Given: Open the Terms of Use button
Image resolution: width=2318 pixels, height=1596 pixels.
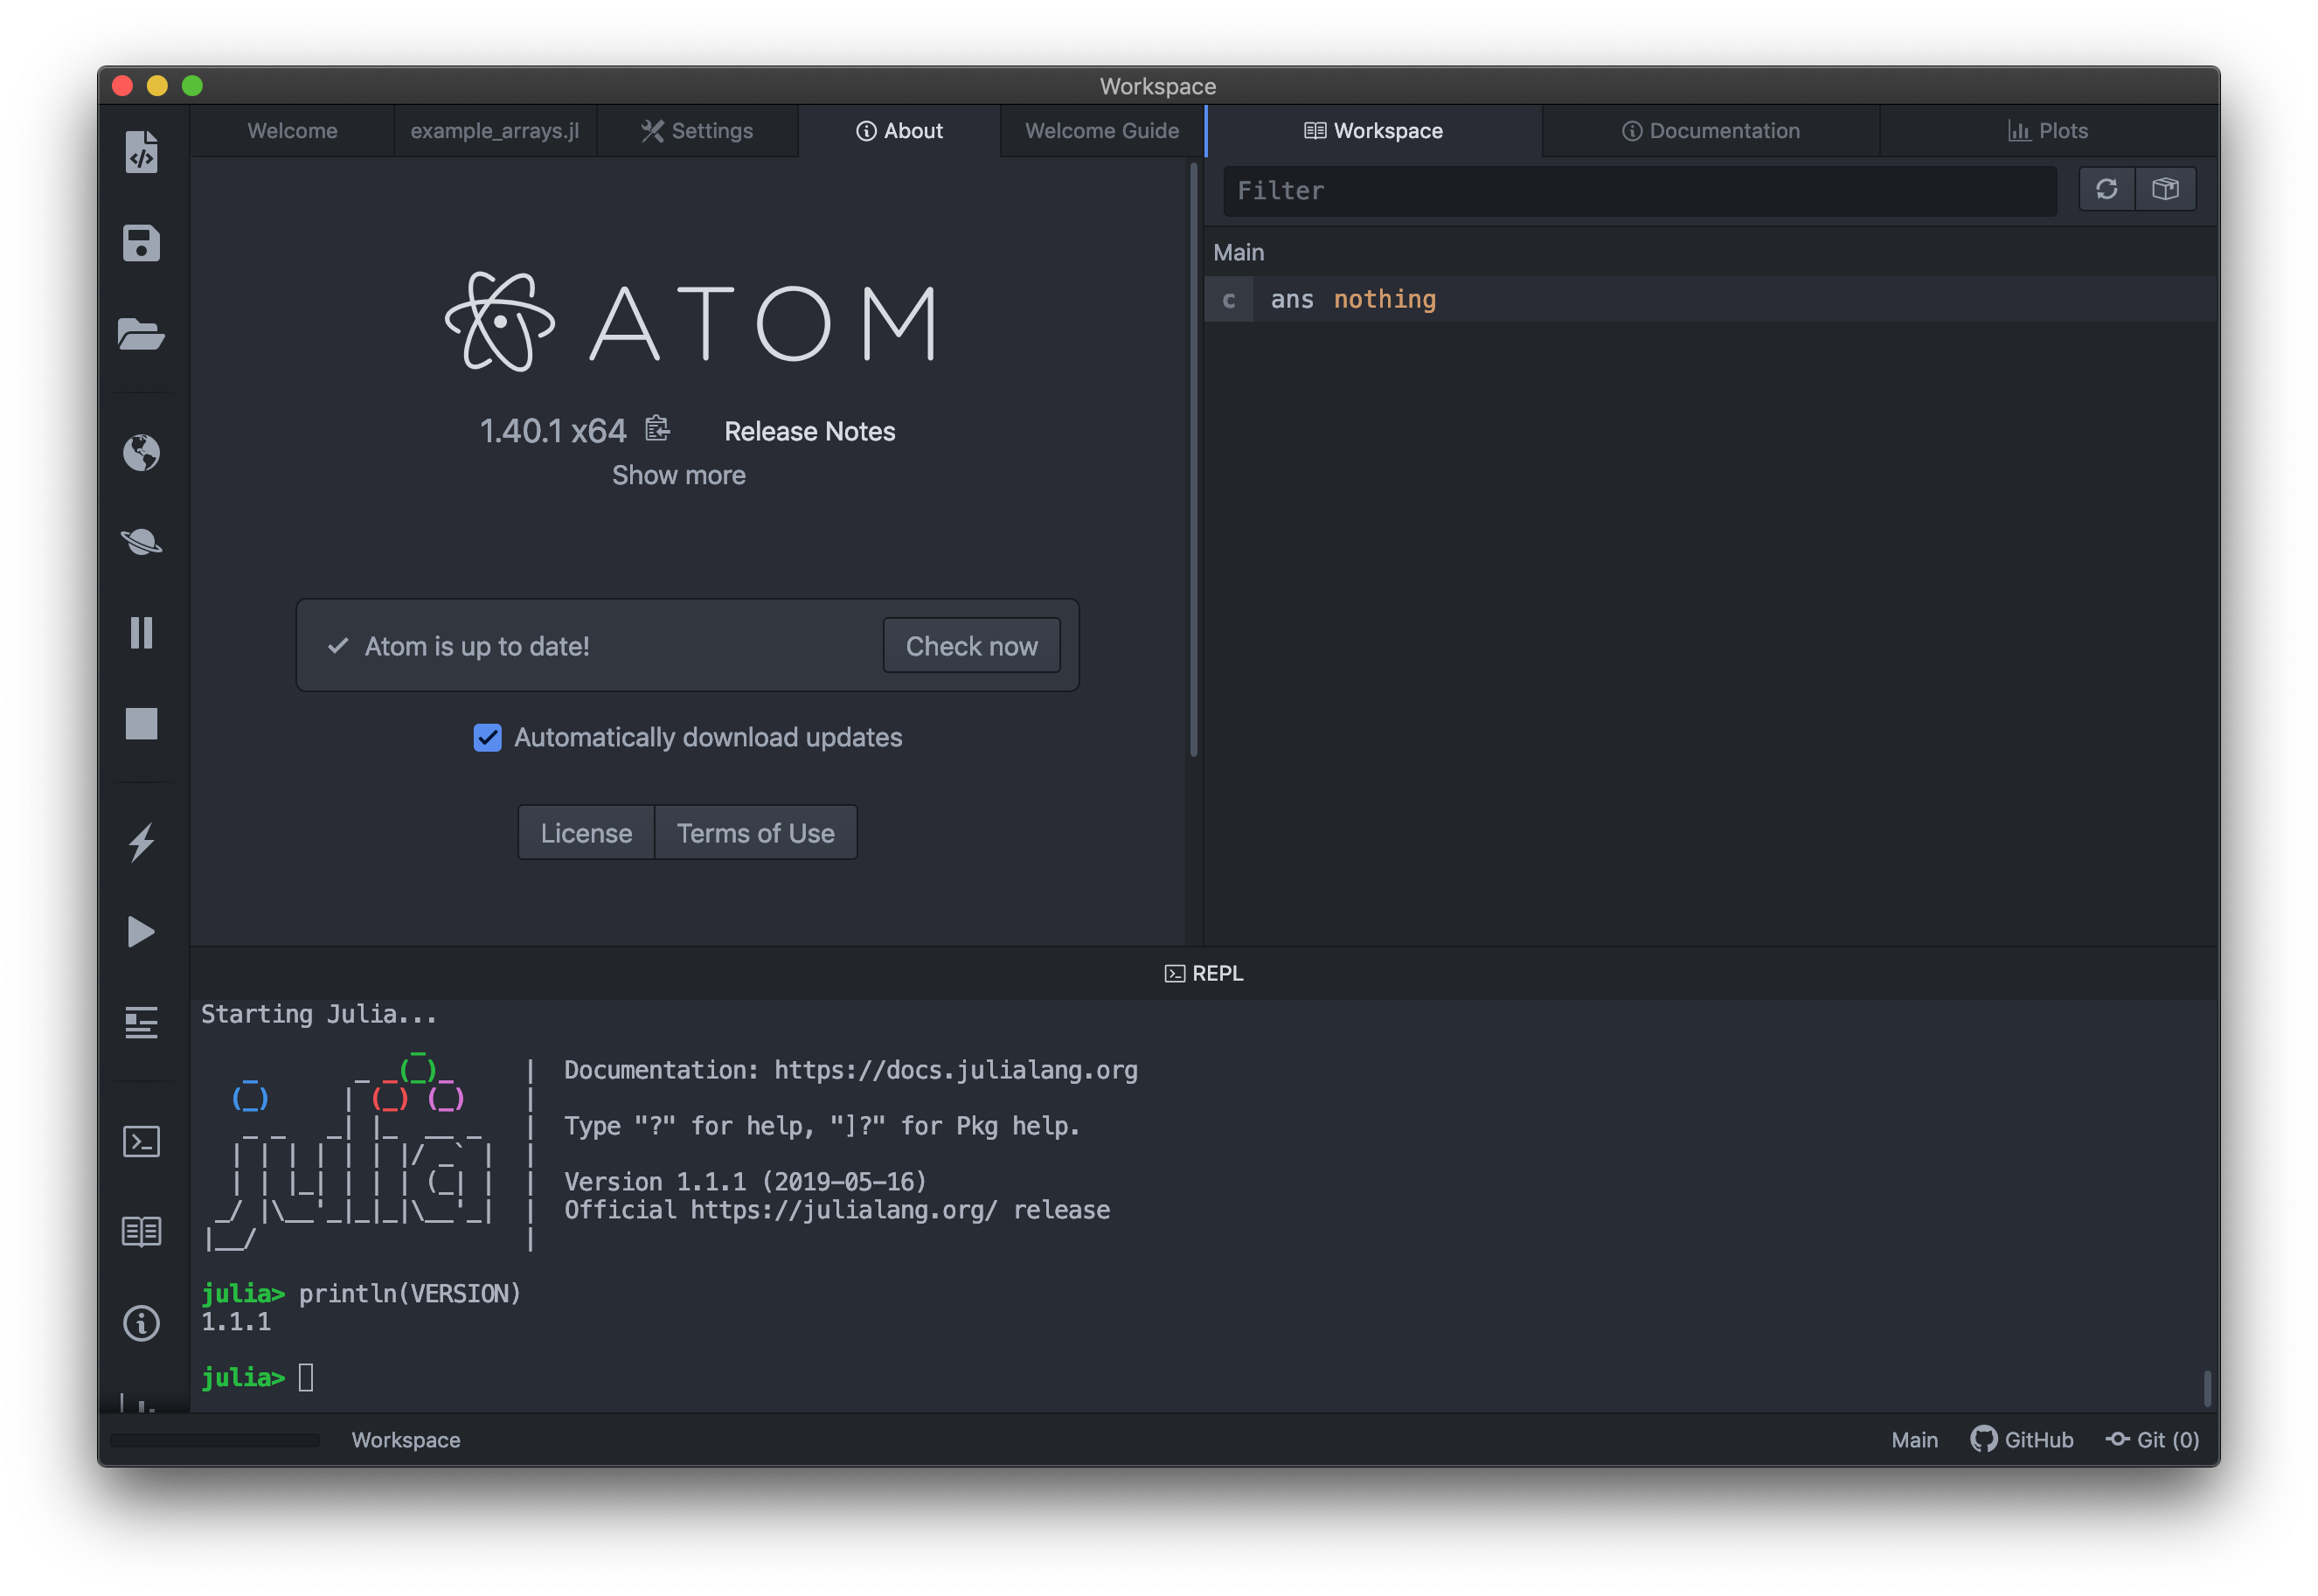Looking at the screenshot, I should coord(755,833).
